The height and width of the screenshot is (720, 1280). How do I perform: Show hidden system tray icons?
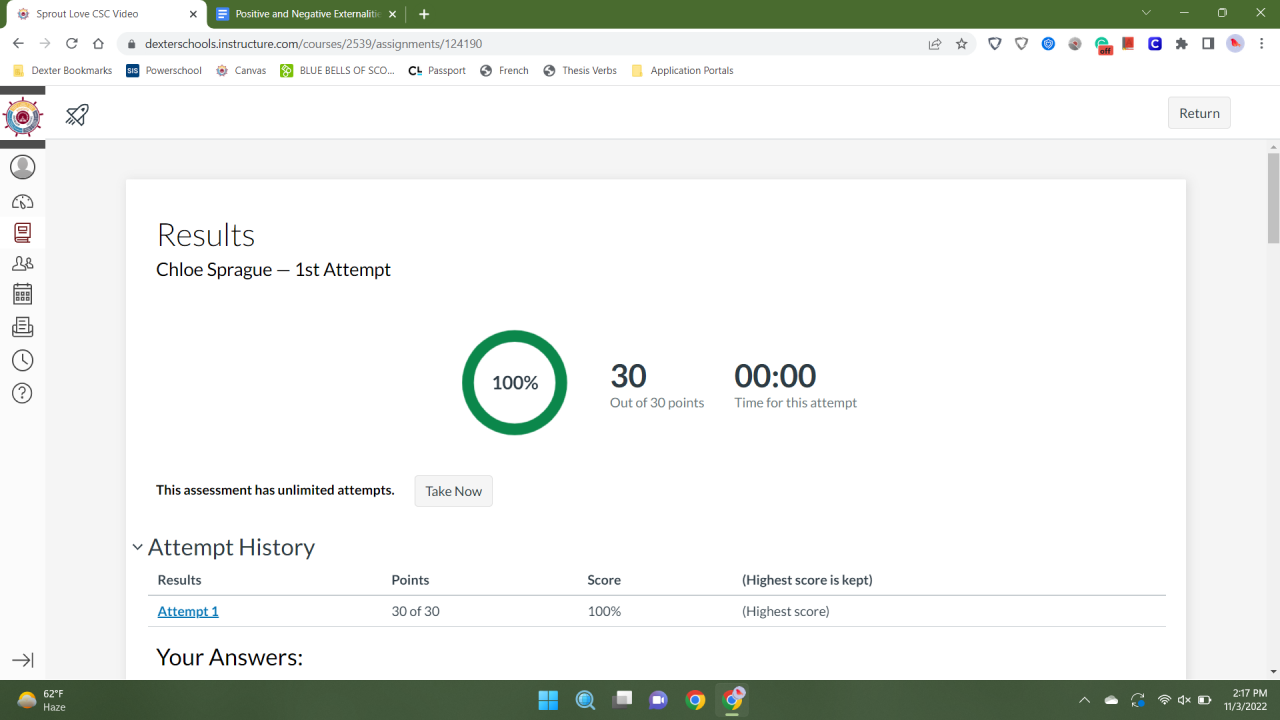tap(1084, 700)
